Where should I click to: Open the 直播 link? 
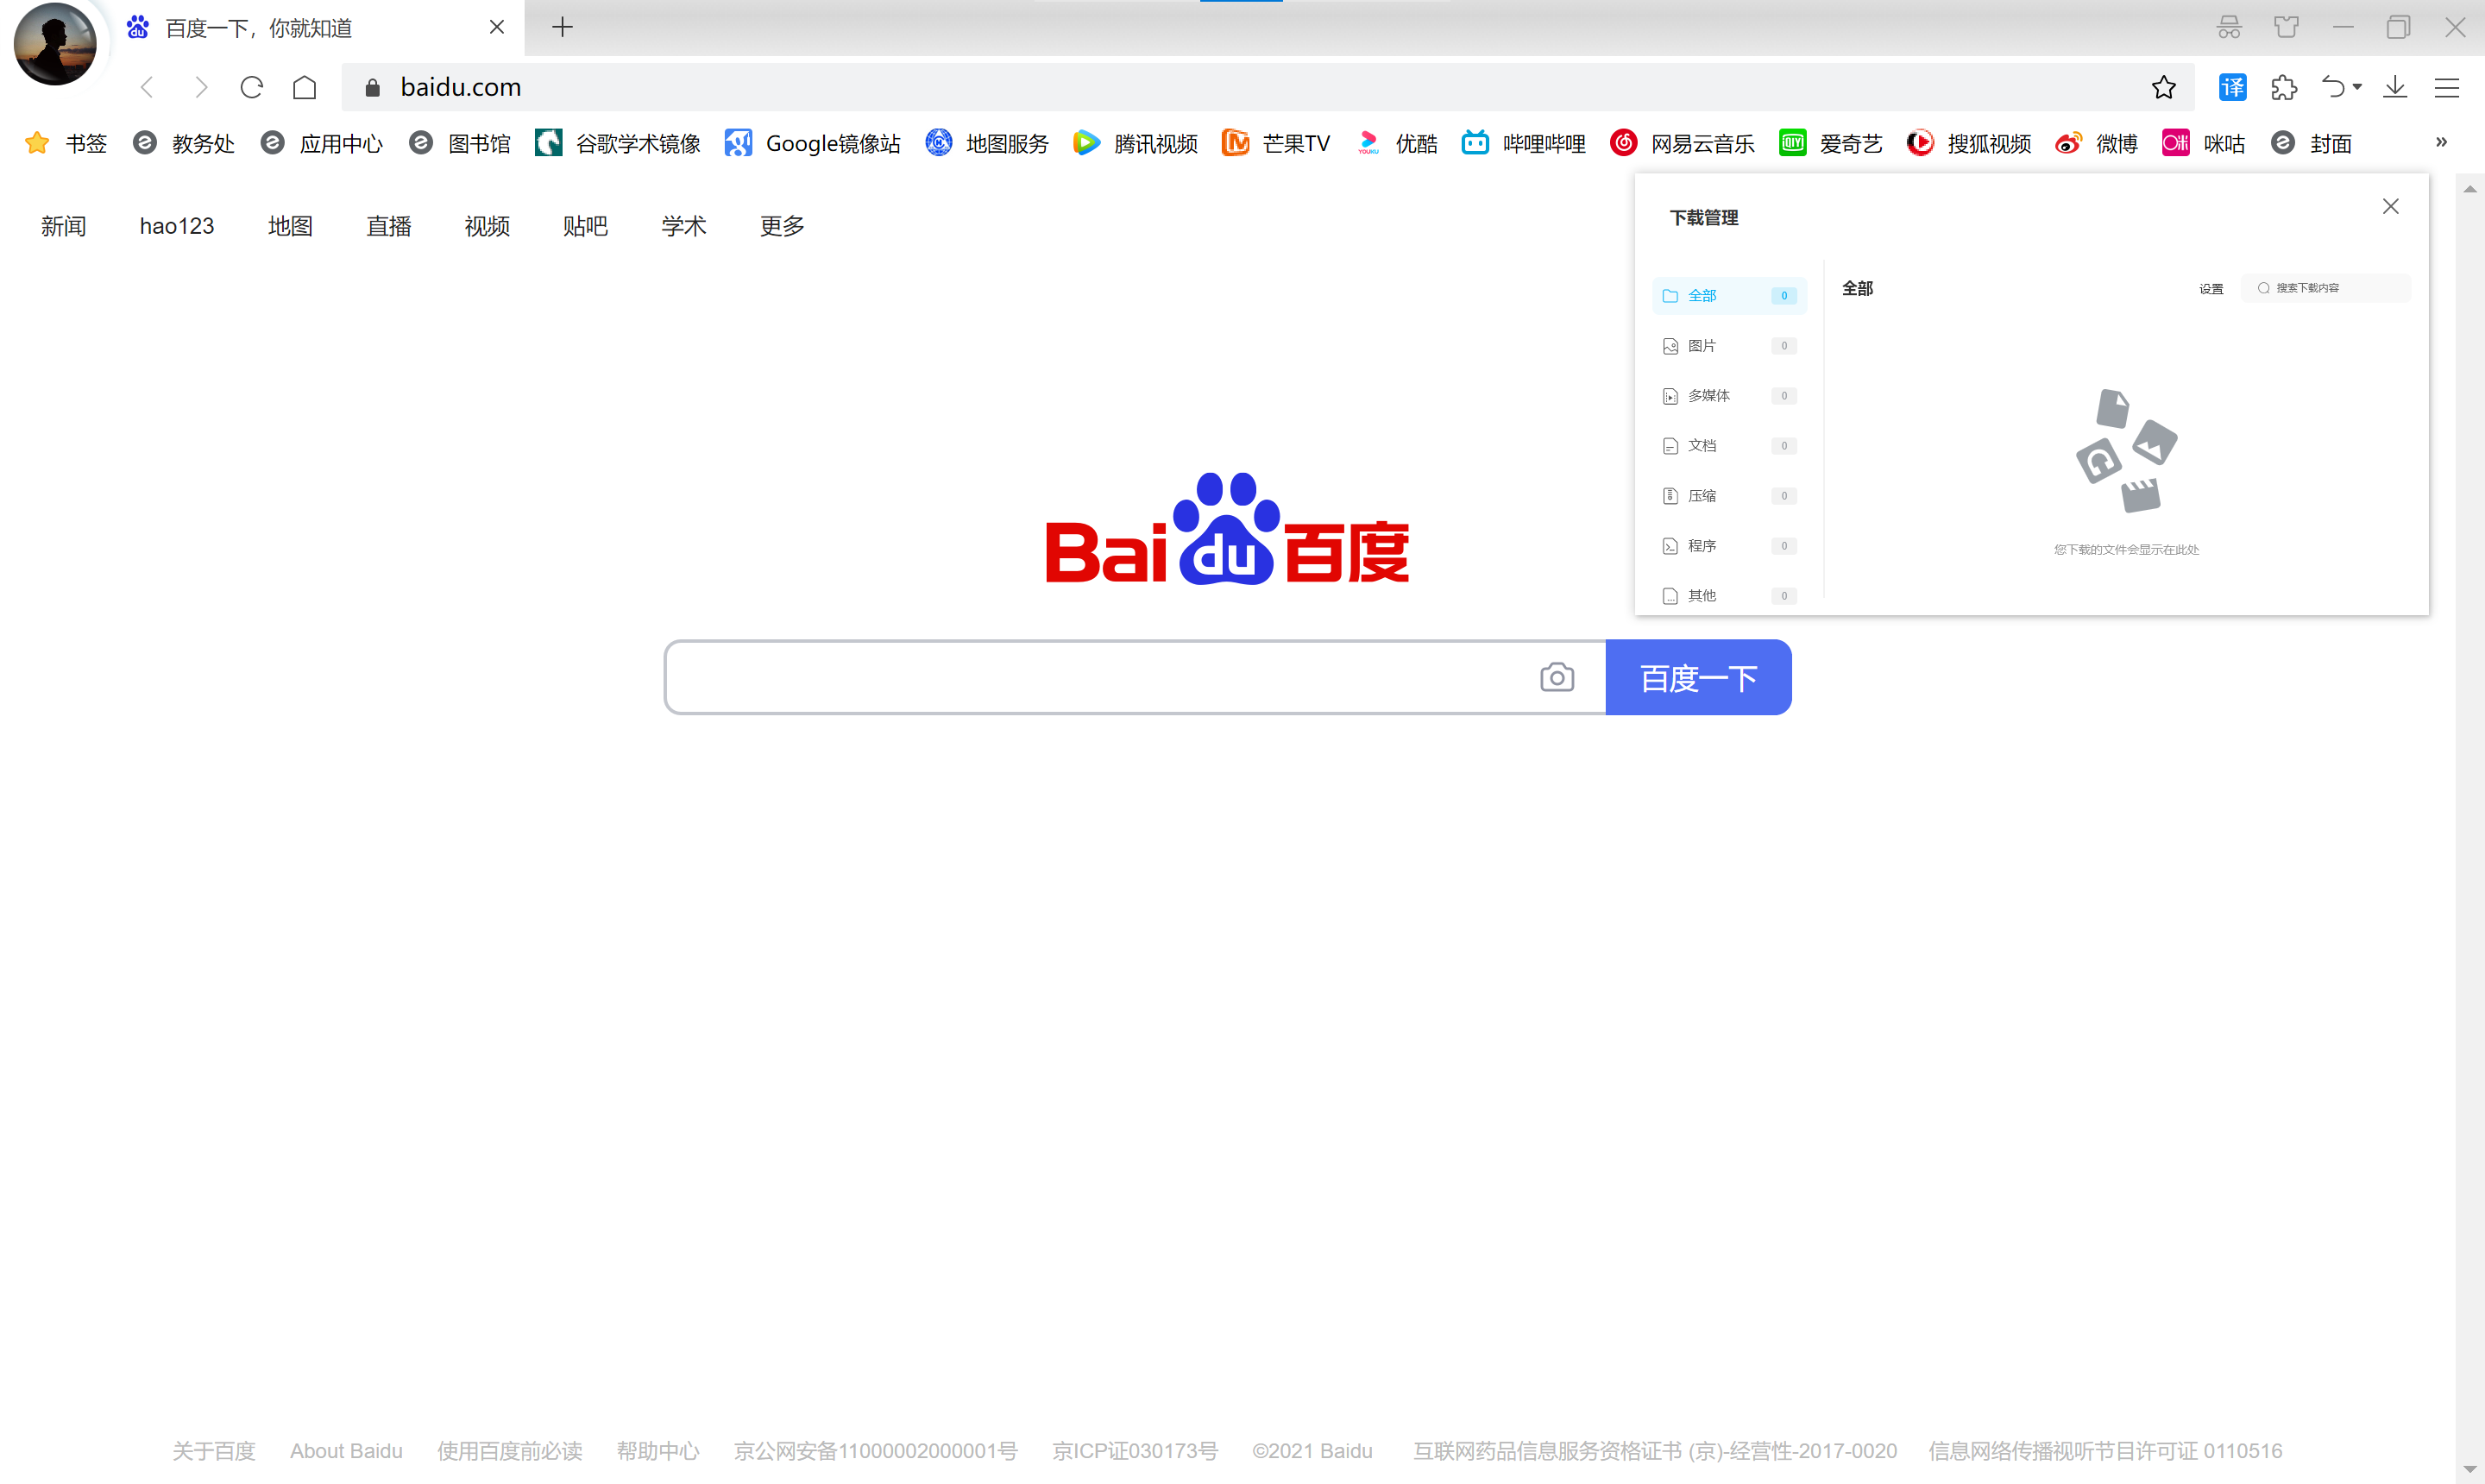tap(389, 226)
